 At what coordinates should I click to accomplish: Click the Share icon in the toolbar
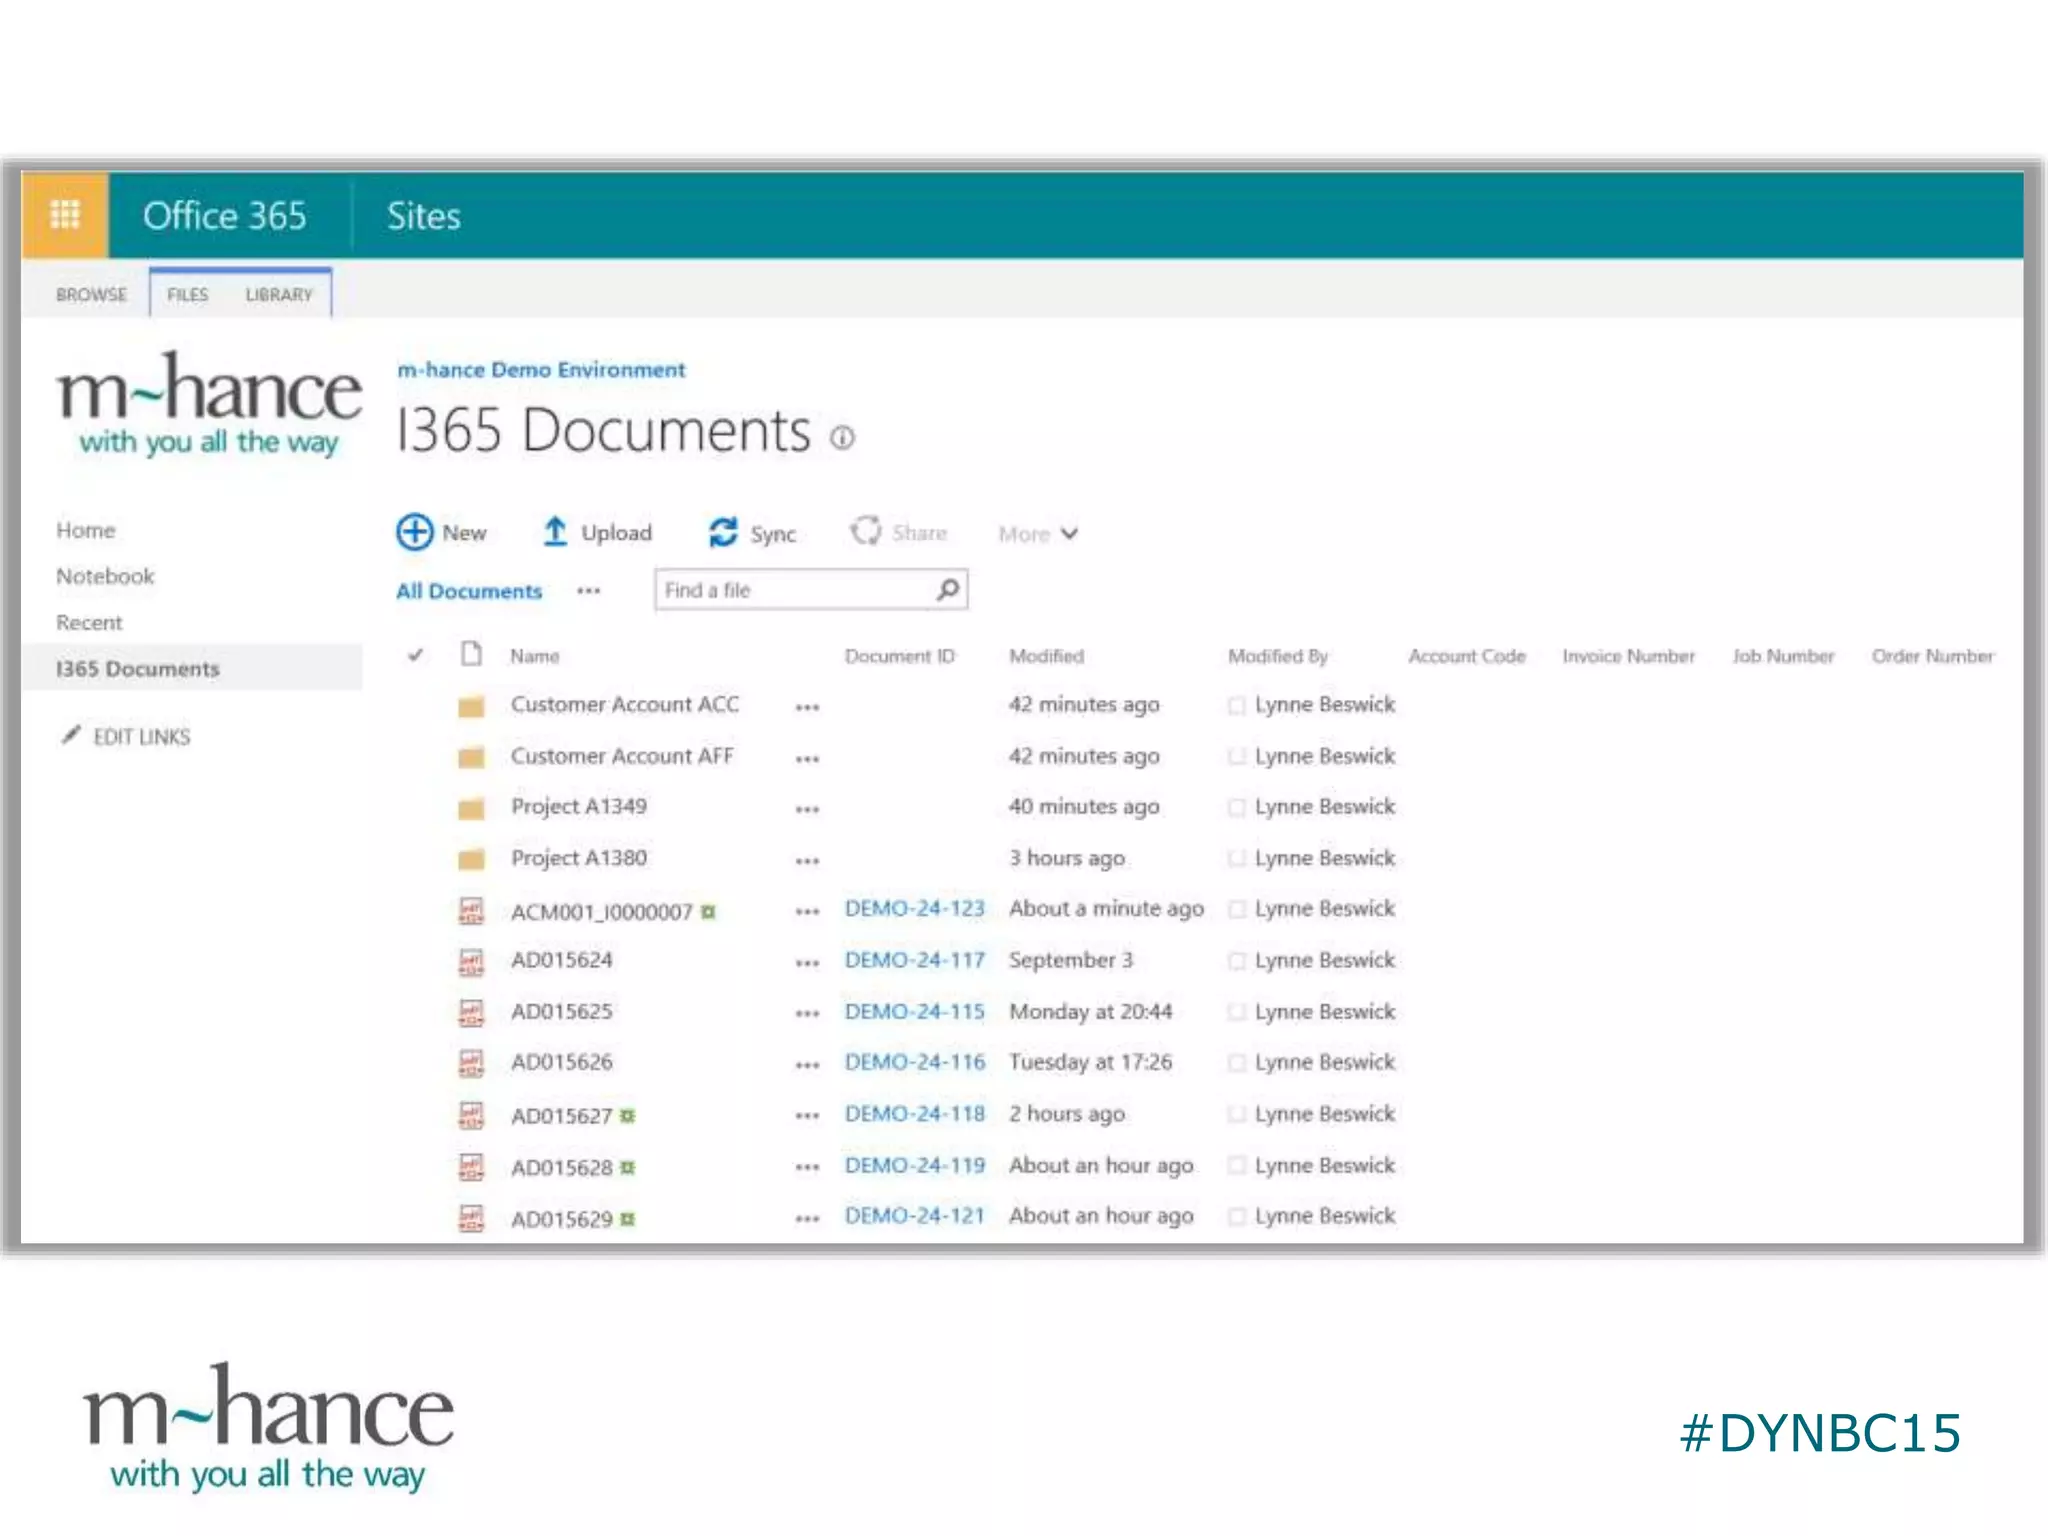click(866, 531)
